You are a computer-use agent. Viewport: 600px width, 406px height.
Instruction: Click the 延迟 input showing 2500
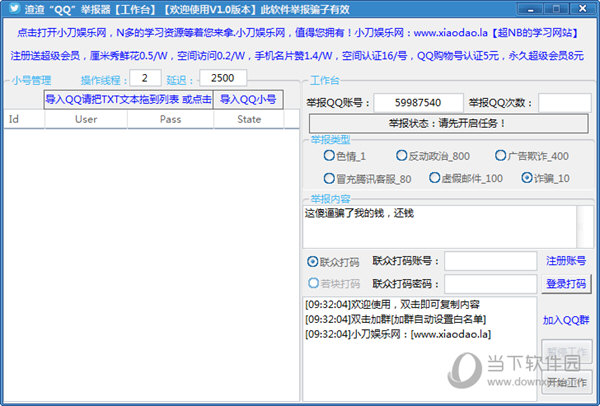coord(223,78)
